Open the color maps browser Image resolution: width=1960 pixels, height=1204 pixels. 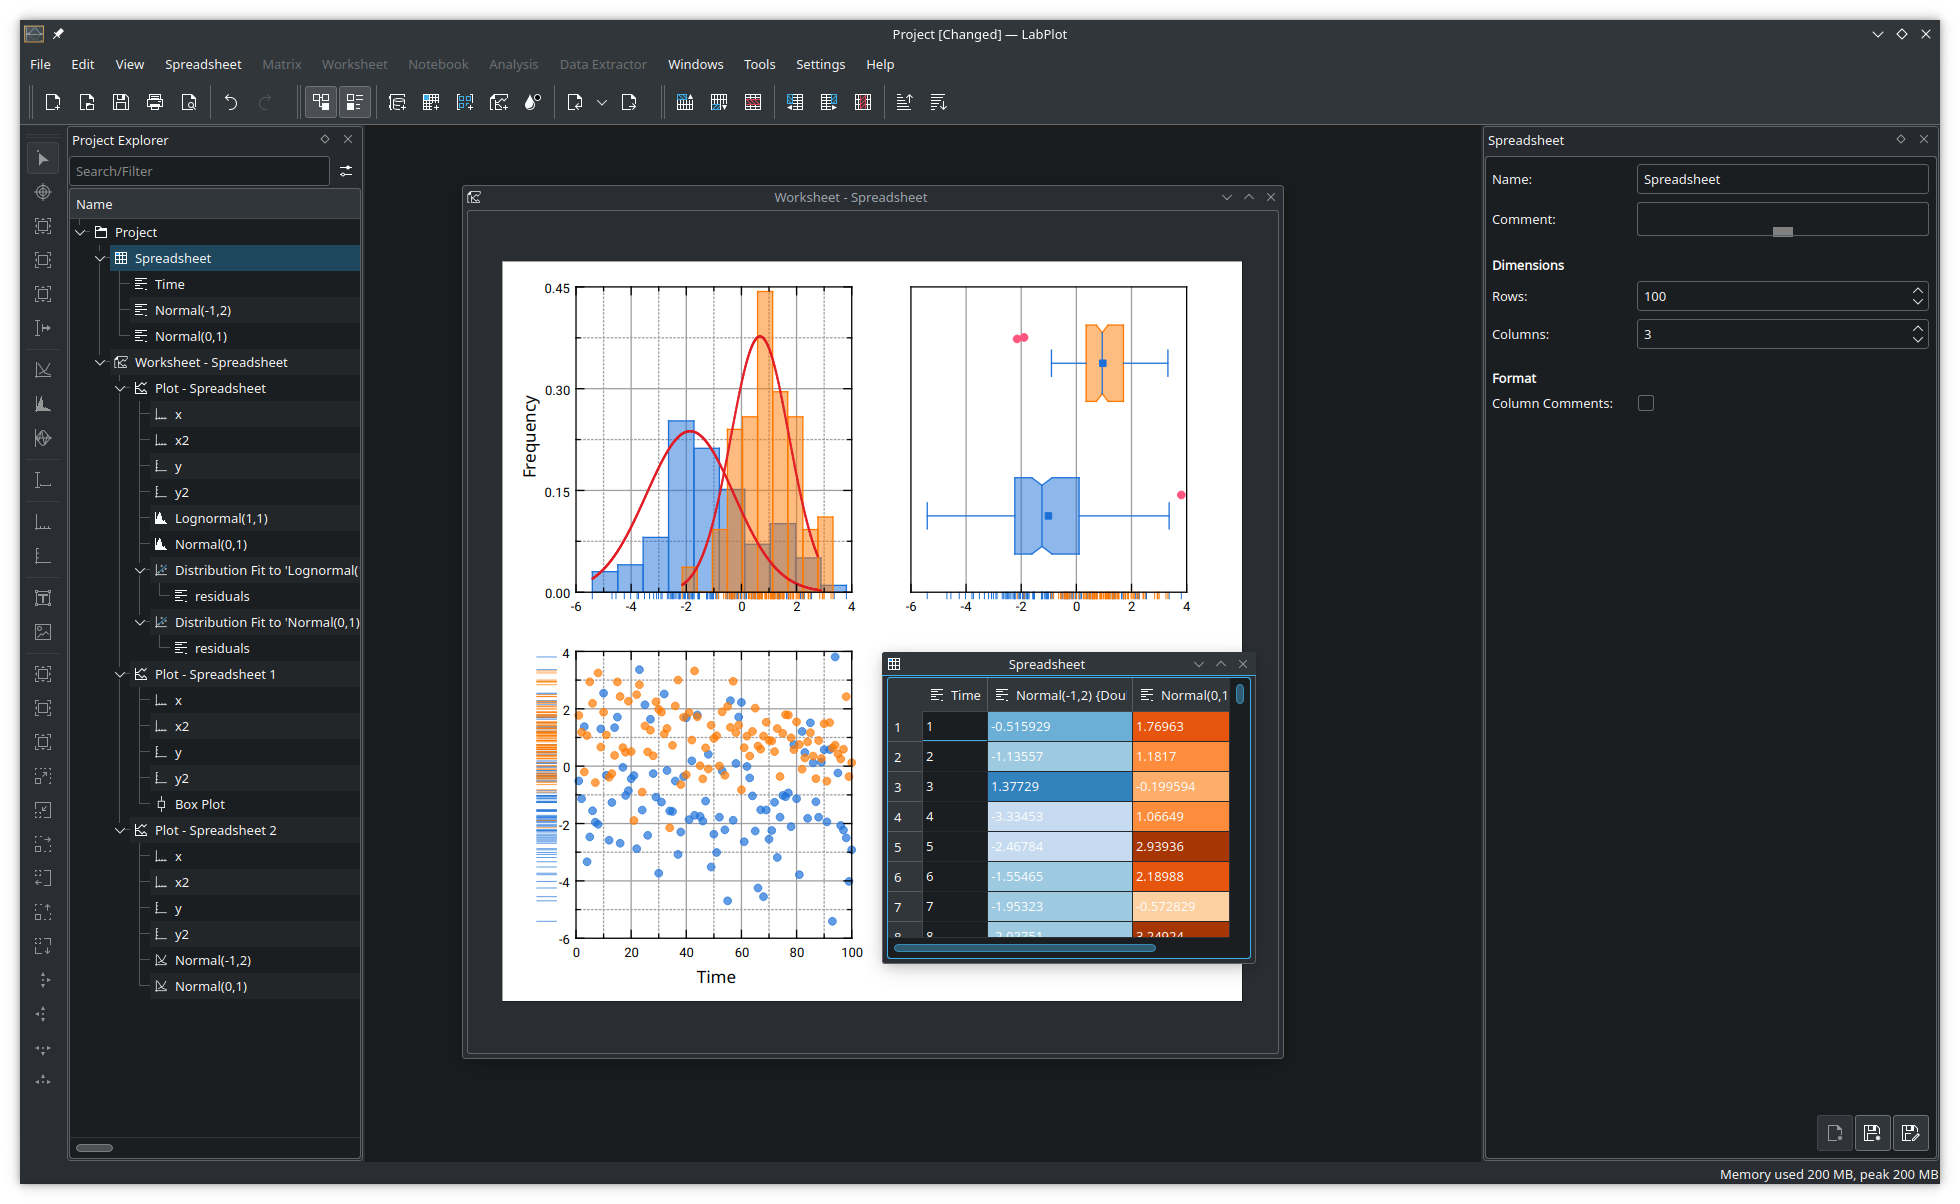(x=532, y=101)
